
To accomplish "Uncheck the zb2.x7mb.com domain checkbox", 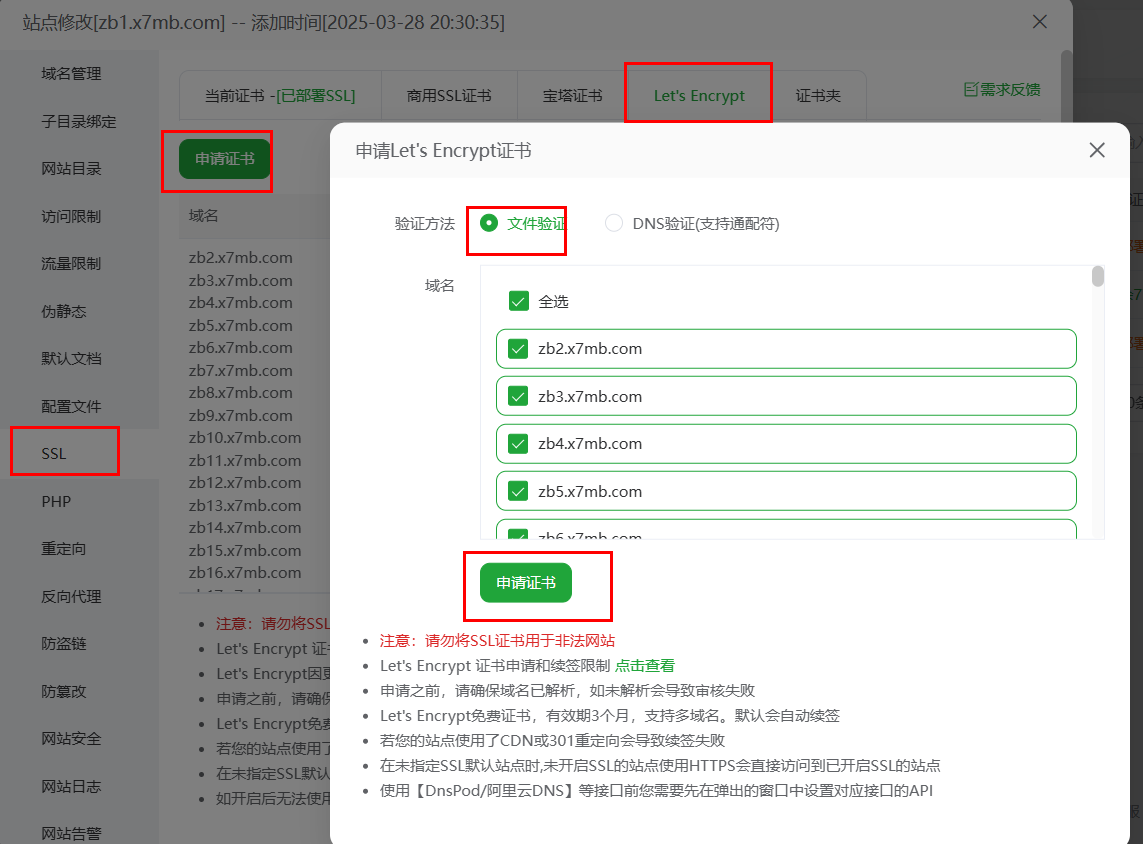I will [518, 349].
